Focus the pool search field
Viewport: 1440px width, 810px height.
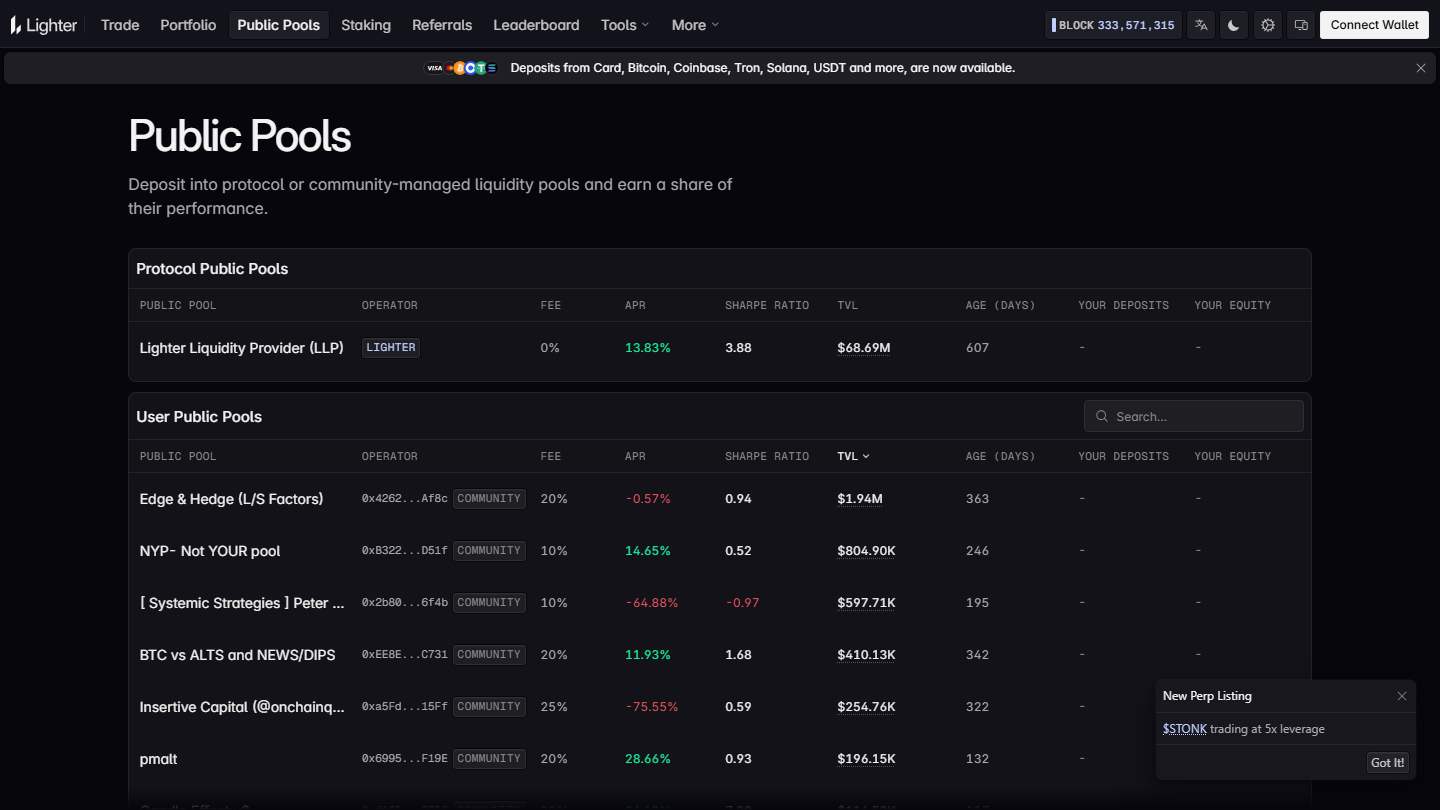point(1194,416)
